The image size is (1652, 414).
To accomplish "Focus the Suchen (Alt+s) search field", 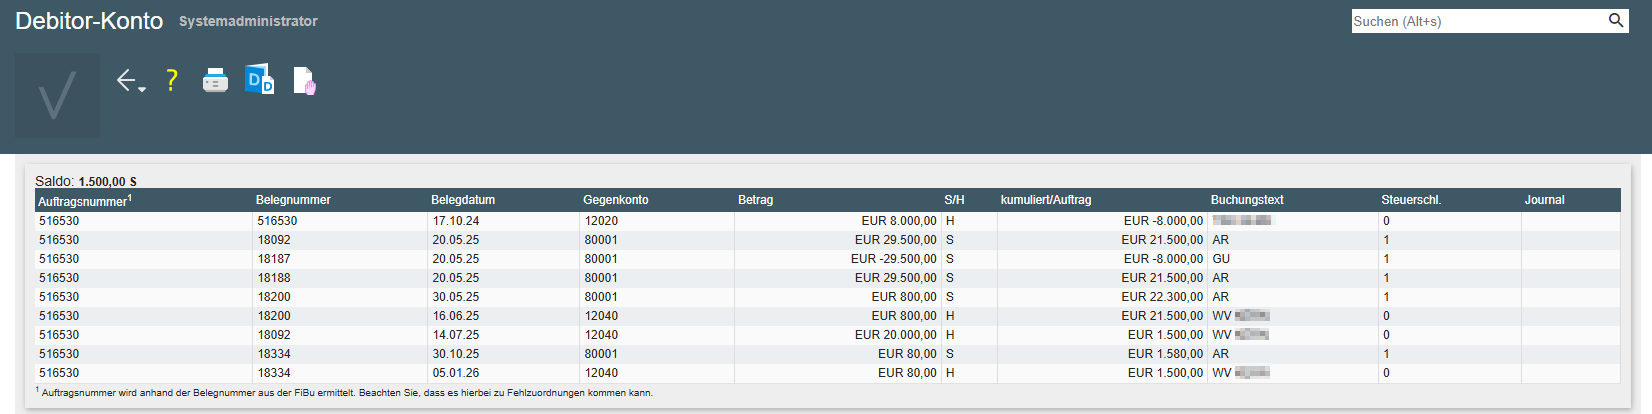I will pyautogui.click(x=1478, y=21).
